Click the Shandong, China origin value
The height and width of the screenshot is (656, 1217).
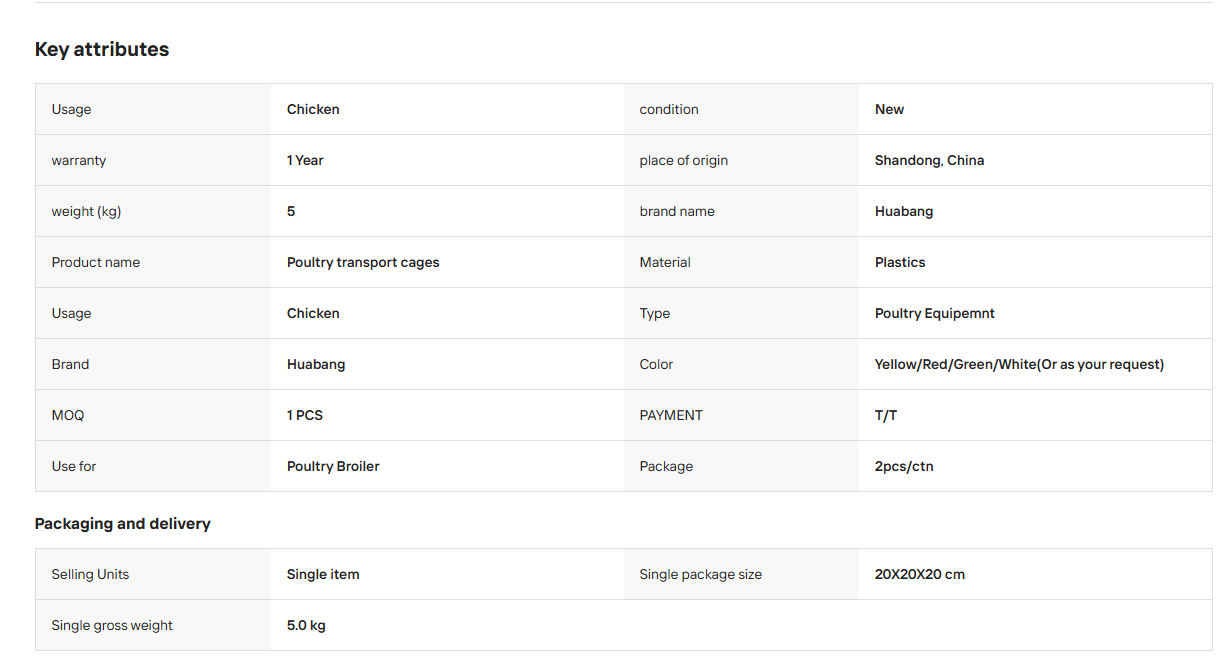pyautogui.click(x=929, y=160)
